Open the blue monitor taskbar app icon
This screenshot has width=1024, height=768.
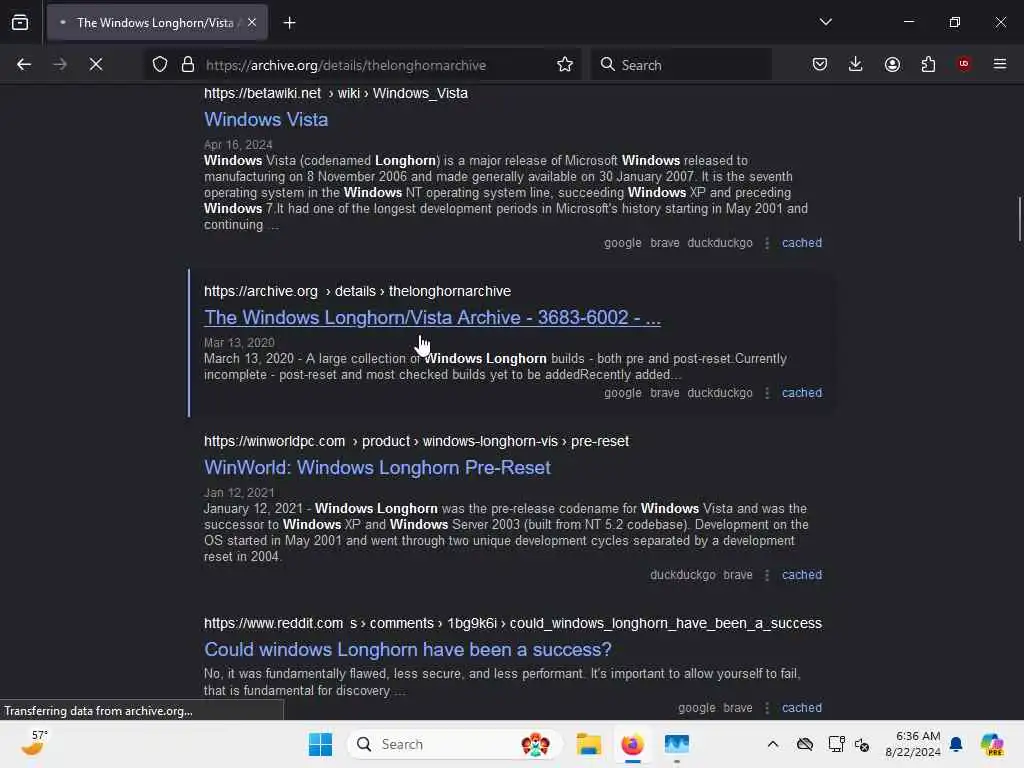[x=677, y=744]
